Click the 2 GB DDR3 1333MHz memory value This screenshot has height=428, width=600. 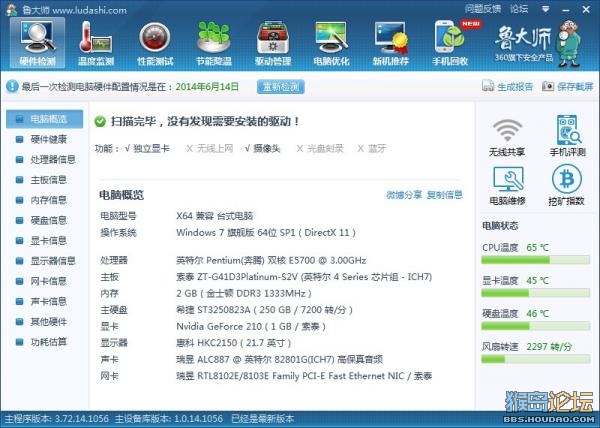click(x=244, y=293)
